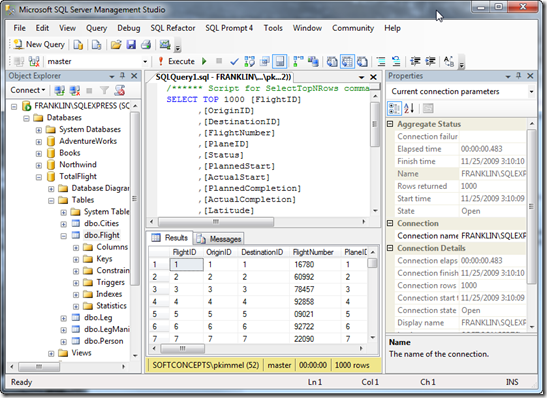Click Decrease Indent icon

click(x=415, y=61)
